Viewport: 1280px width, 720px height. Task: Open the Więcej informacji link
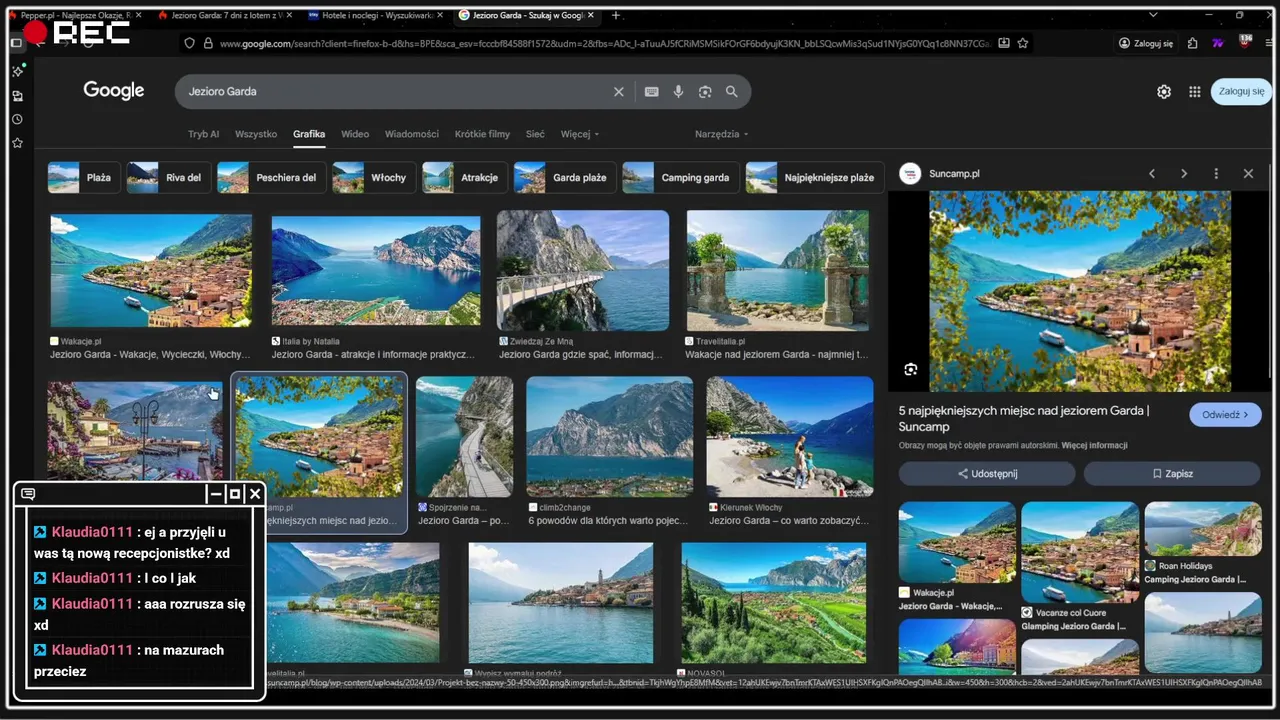click(x=1094, y=445)
